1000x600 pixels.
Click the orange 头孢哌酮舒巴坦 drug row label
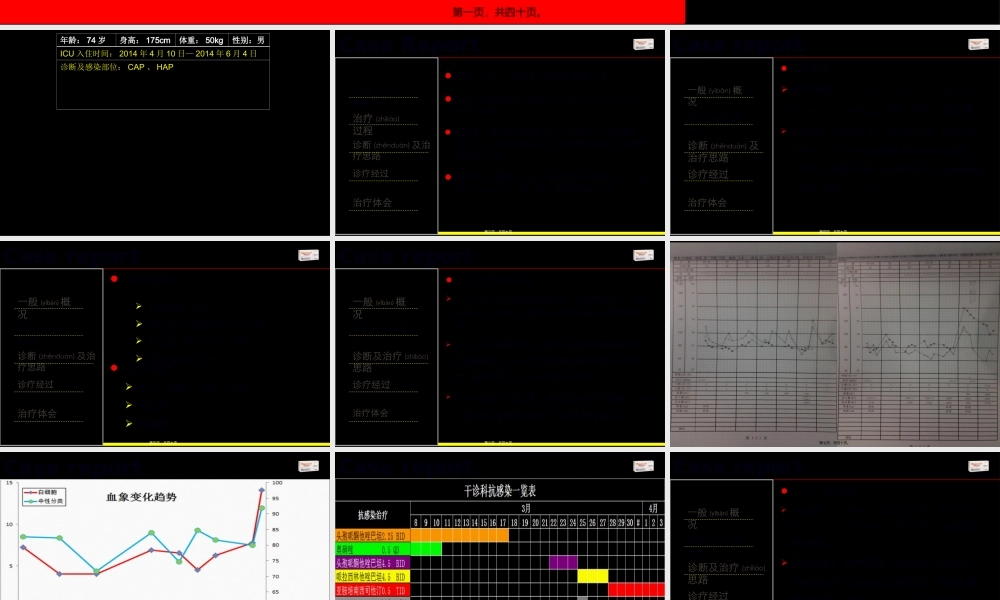(372, 535)
